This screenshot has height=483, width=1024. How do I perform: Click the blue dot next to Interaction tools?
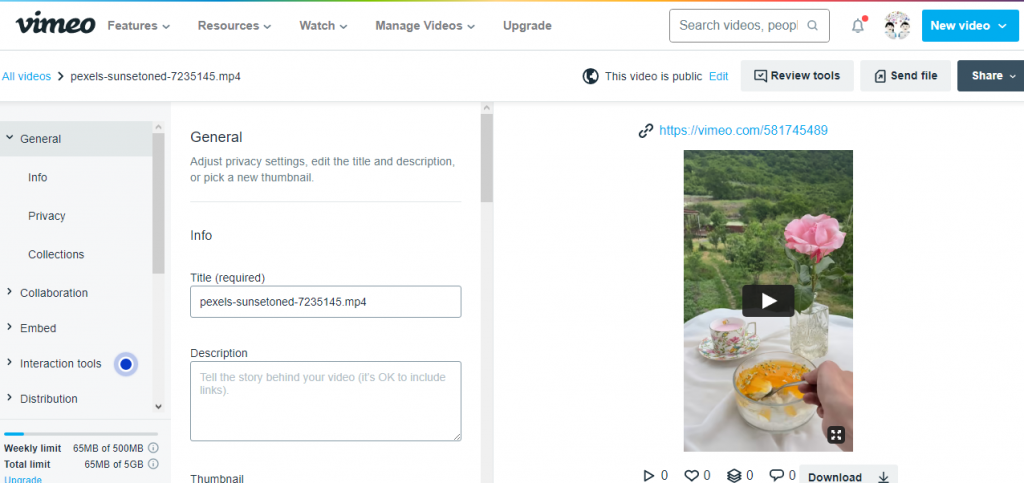126,364
